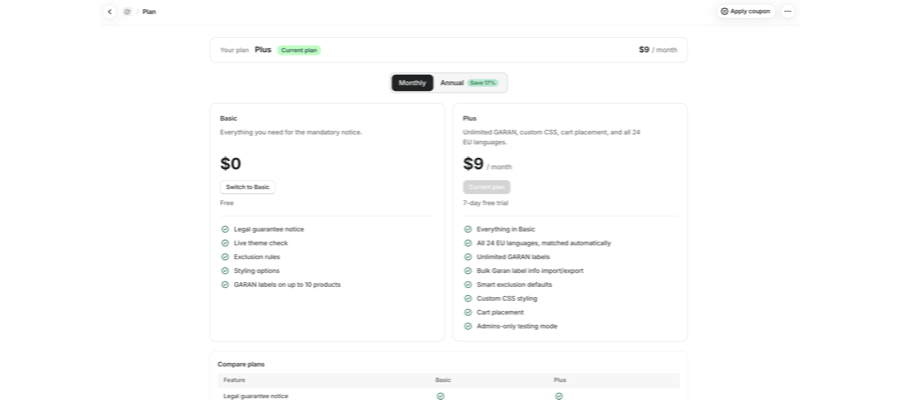Click Smart exclusion defaults feature text
900x400 pixels.
(514, 285)
